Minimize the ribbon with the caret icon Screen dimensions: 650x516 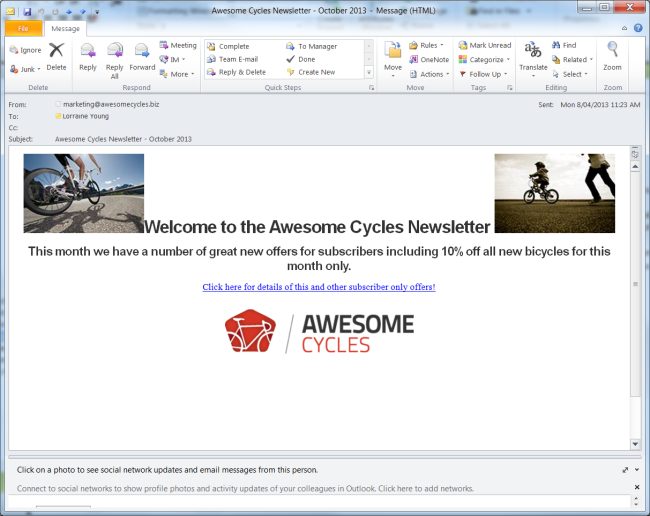tap(624, 28)
